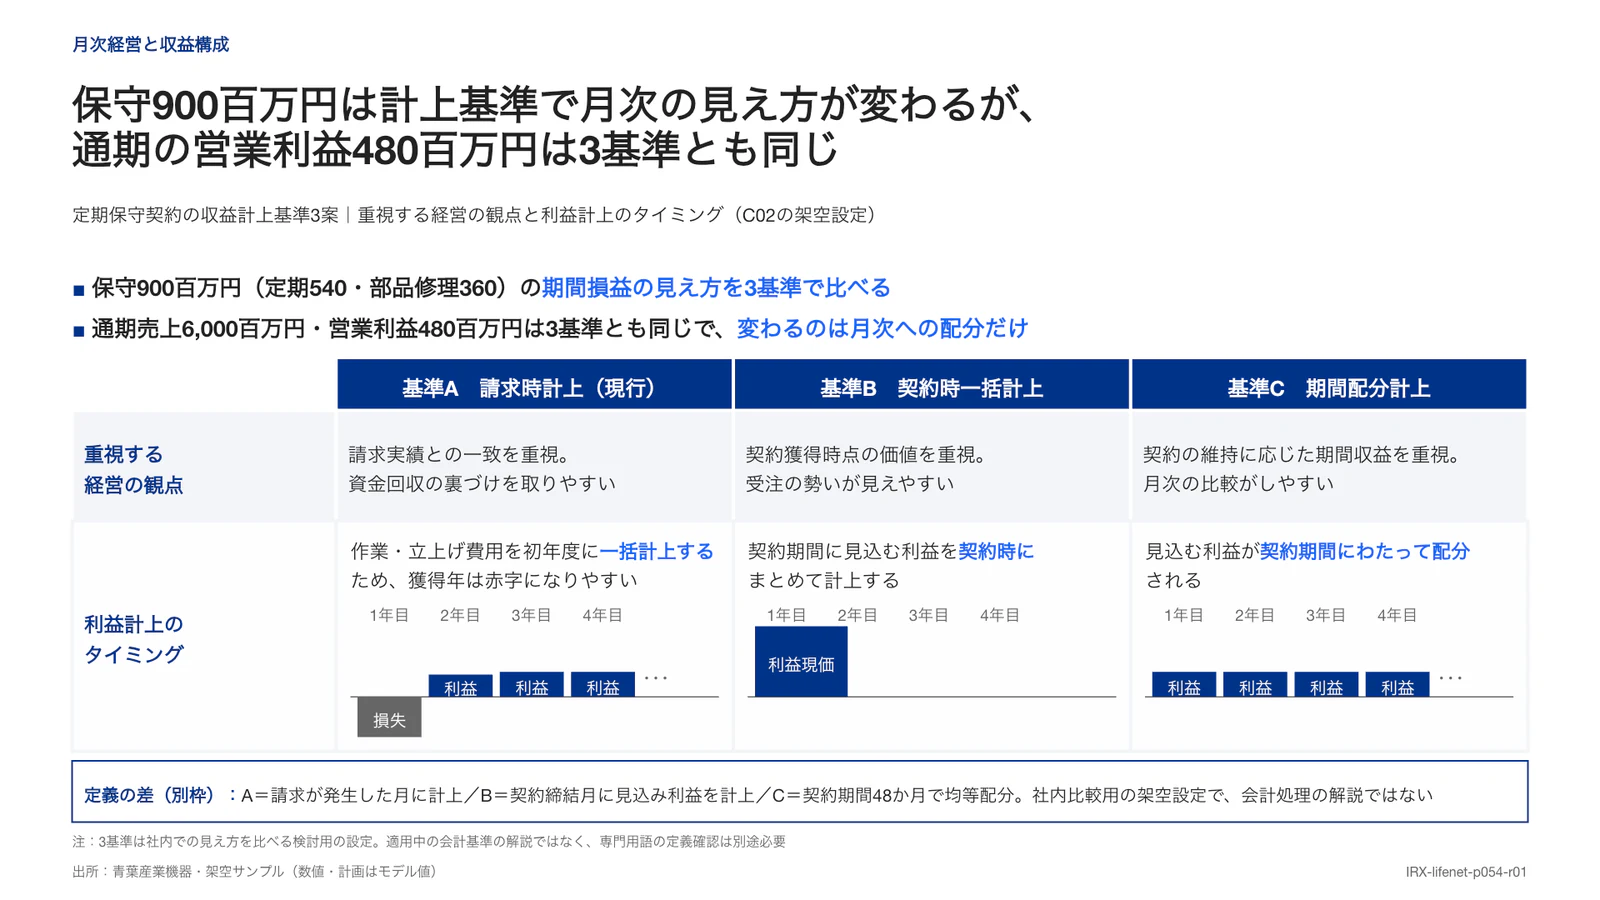Click the text 資金回収の裏づけを取りやすい
The height and width of the screenshot is (900, 1600).
coord(482,484)
